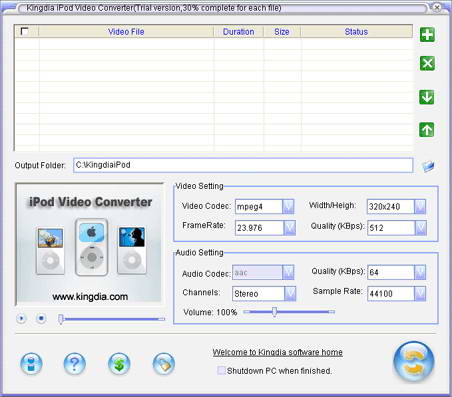
Task: Click the preview play button
Action: [x=21, y=319]
